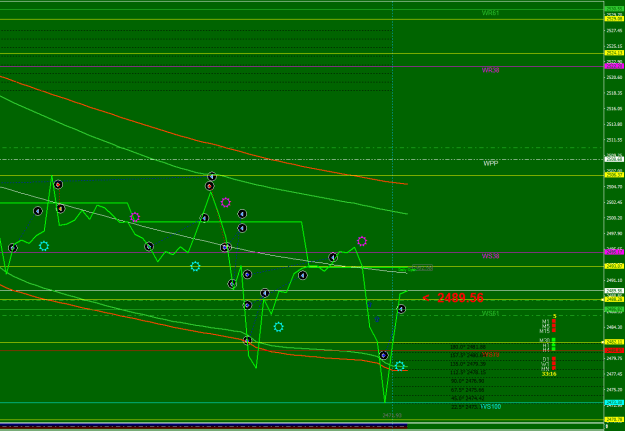
Task: Click the 2471.93 low price label
Action: click(x=392, y=415)
